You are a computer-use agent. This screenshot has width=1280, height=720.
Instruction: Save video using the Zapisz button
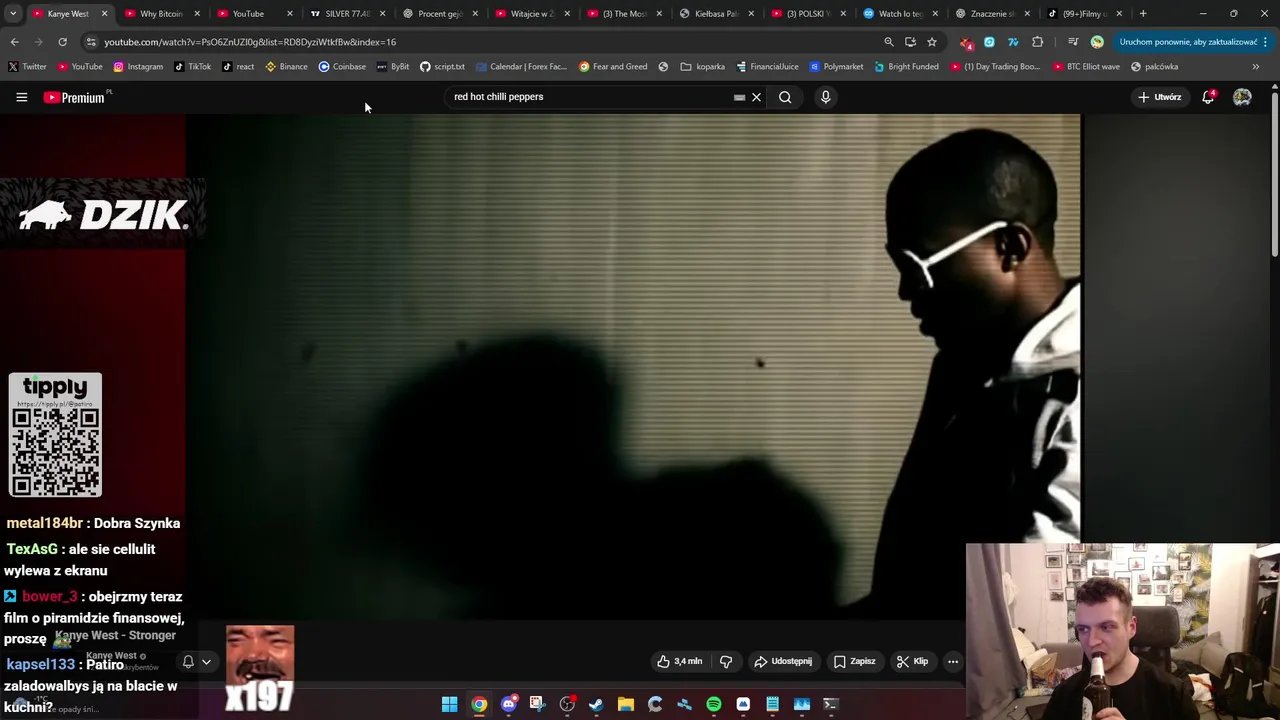click(x=854, y=661)
